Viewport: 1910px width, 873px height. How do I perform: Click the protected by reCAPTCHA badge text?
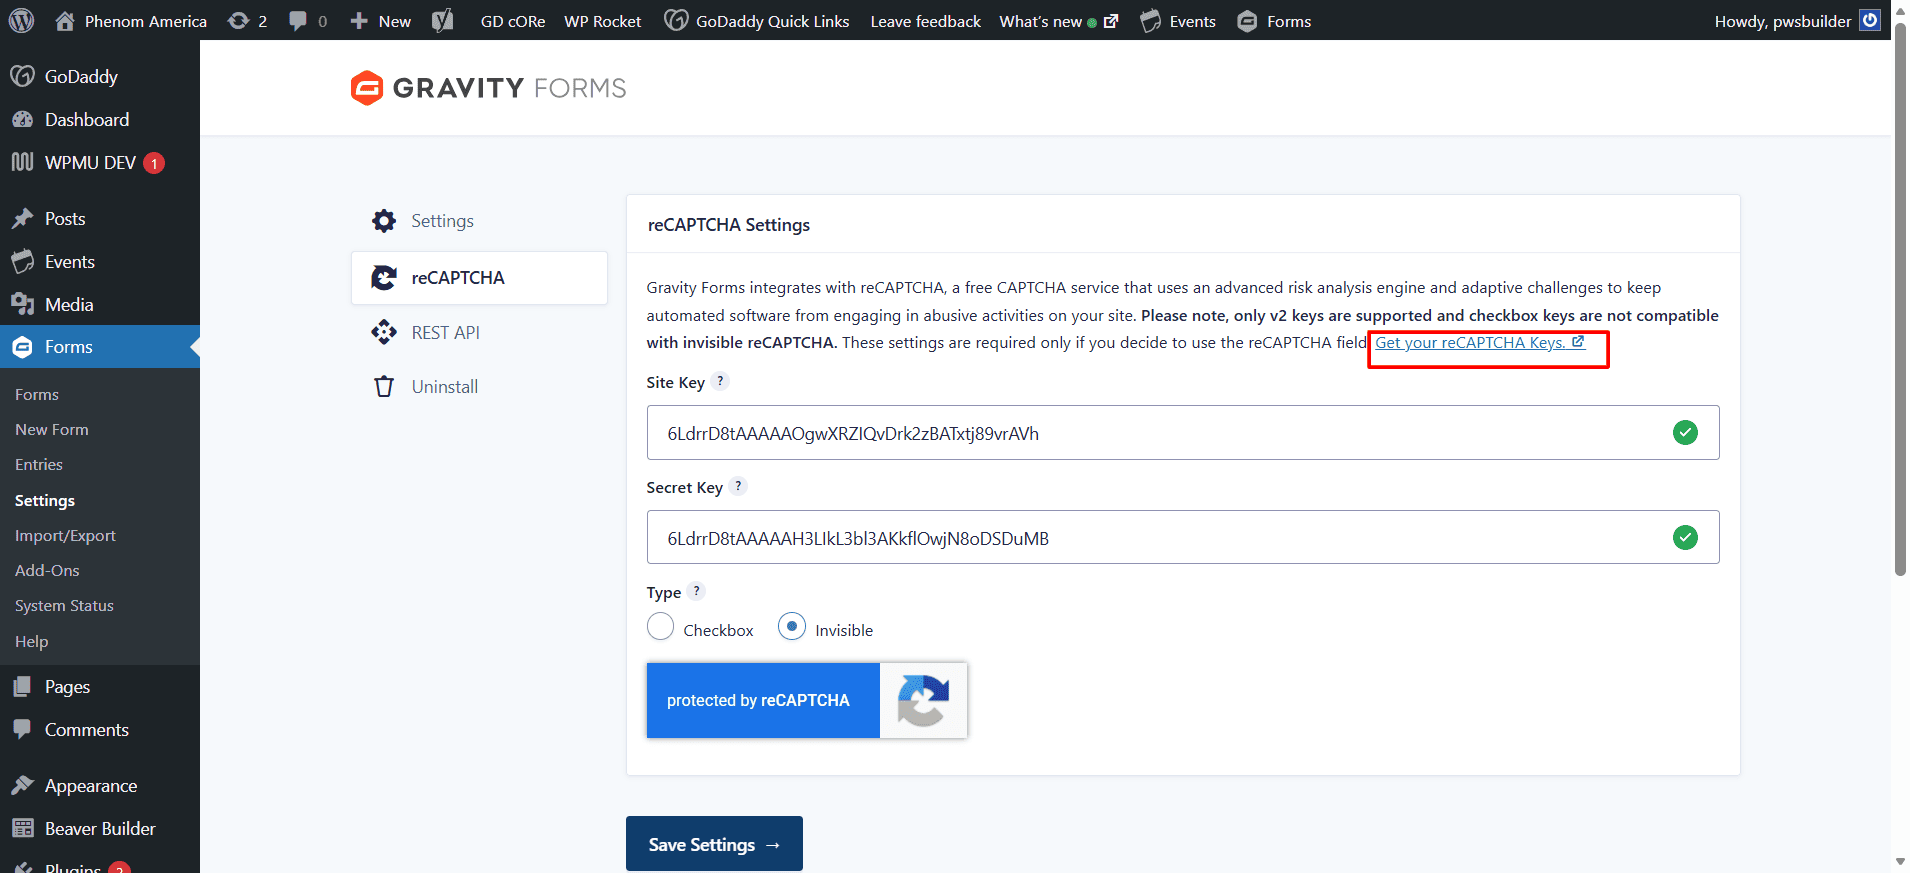point(758,700)
